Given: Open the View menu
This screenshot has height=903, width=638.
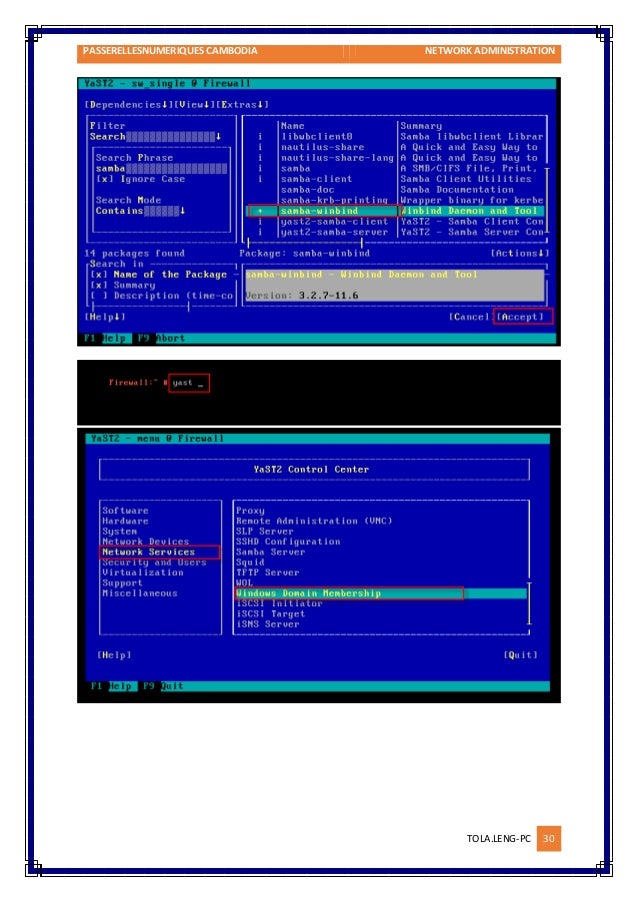Looking at the screenshot, I should pos(194,104).
